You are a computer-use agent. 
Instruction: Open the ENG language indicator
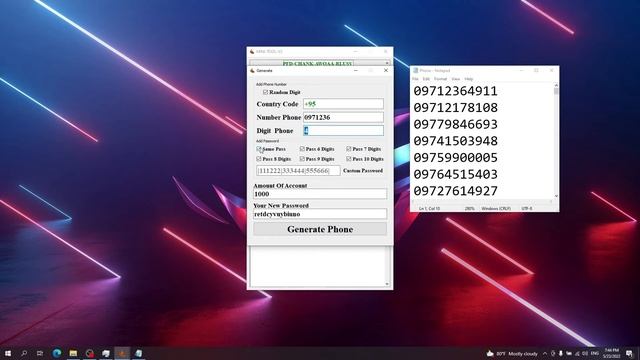[595, 353]
